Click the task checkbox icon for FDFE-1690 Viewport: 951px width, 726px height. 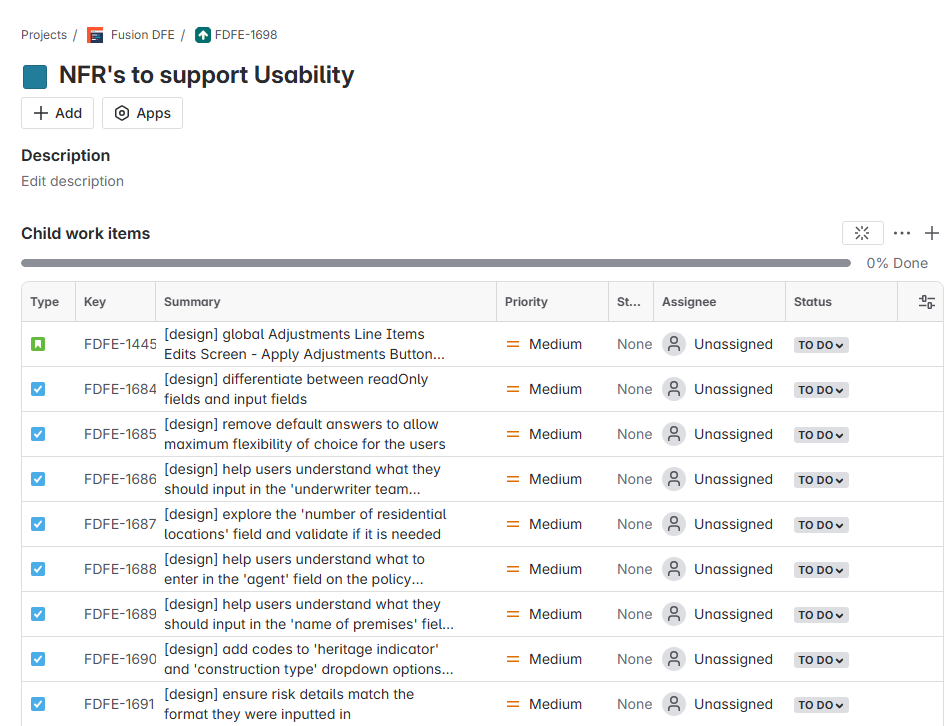[38, 659]
